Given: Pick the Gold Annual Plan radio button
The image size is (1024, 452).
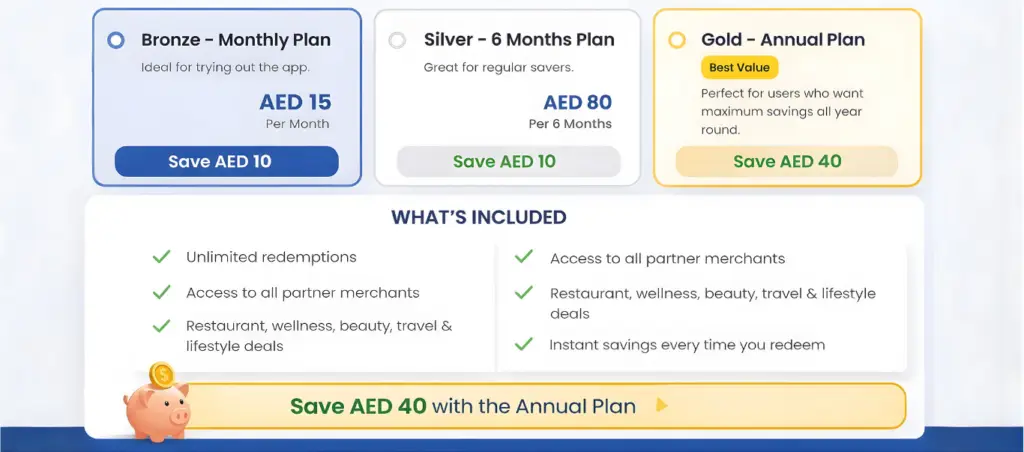Looking at the screenshot, I should [677, 41].
